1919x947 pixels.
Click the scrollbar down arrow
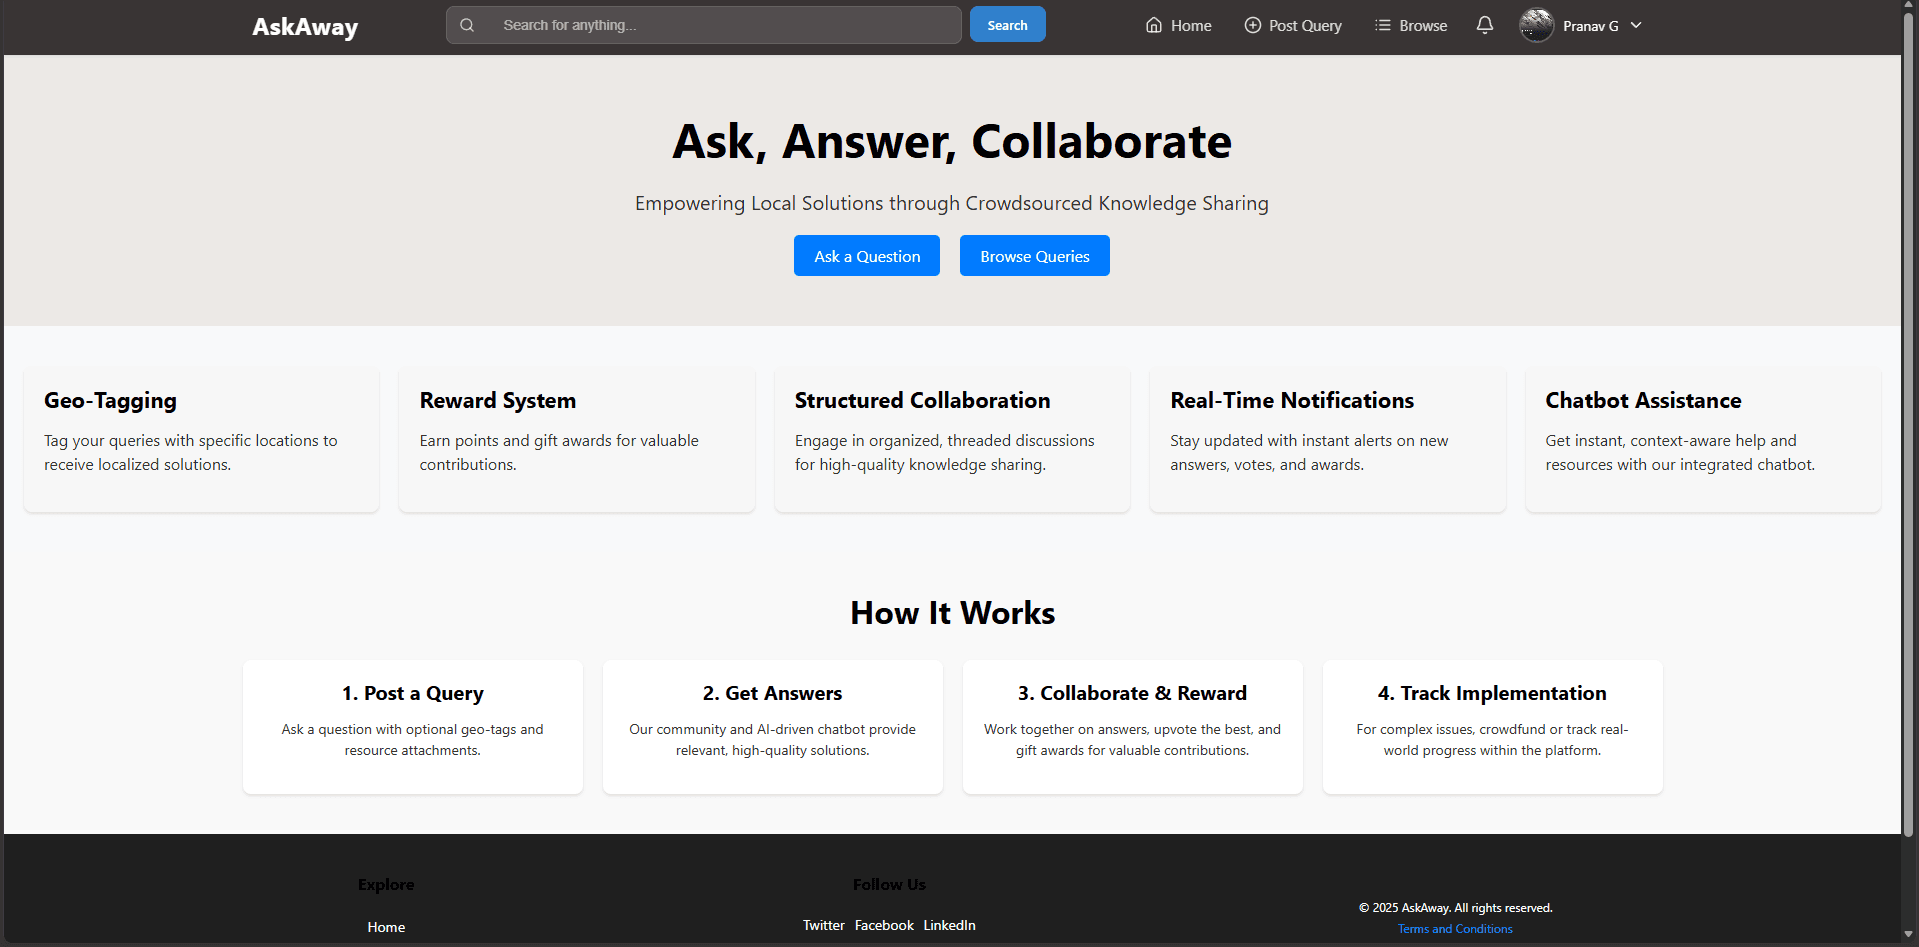(x=1908, y=935)
